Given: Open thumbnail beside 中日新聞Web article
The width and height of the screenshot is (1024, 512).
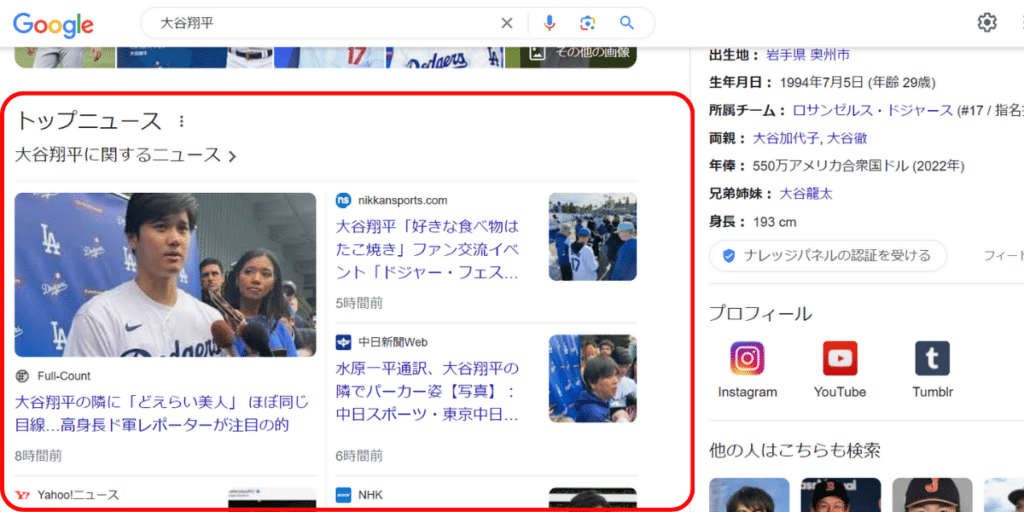Looking at the screenshot, I should (x=592, y=379).
